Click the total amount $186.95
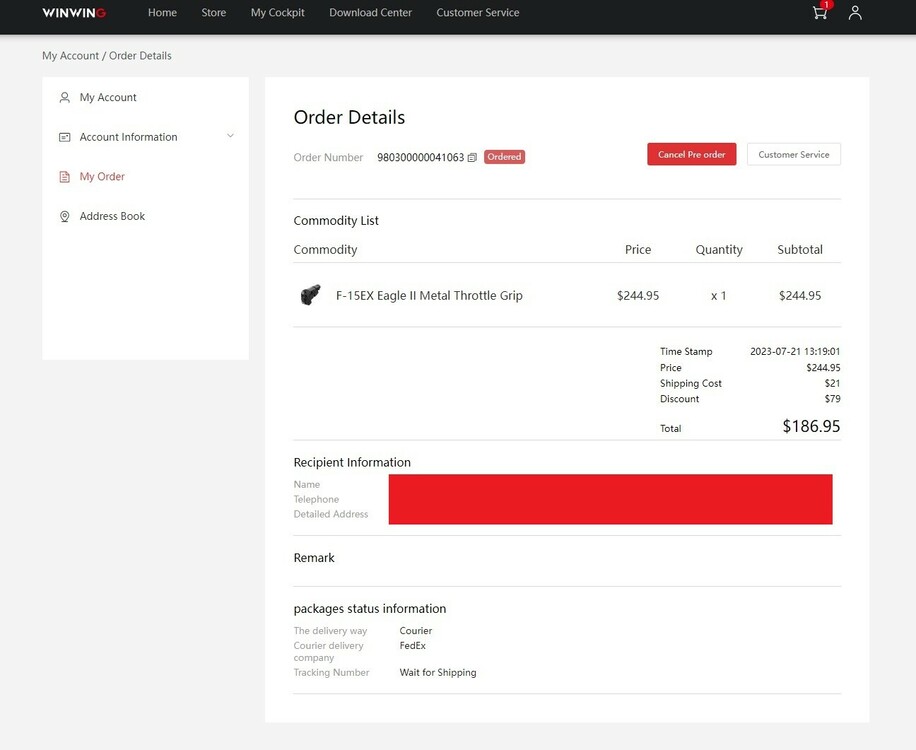Viewport: 916px width, 750px height. pos(811,426)
